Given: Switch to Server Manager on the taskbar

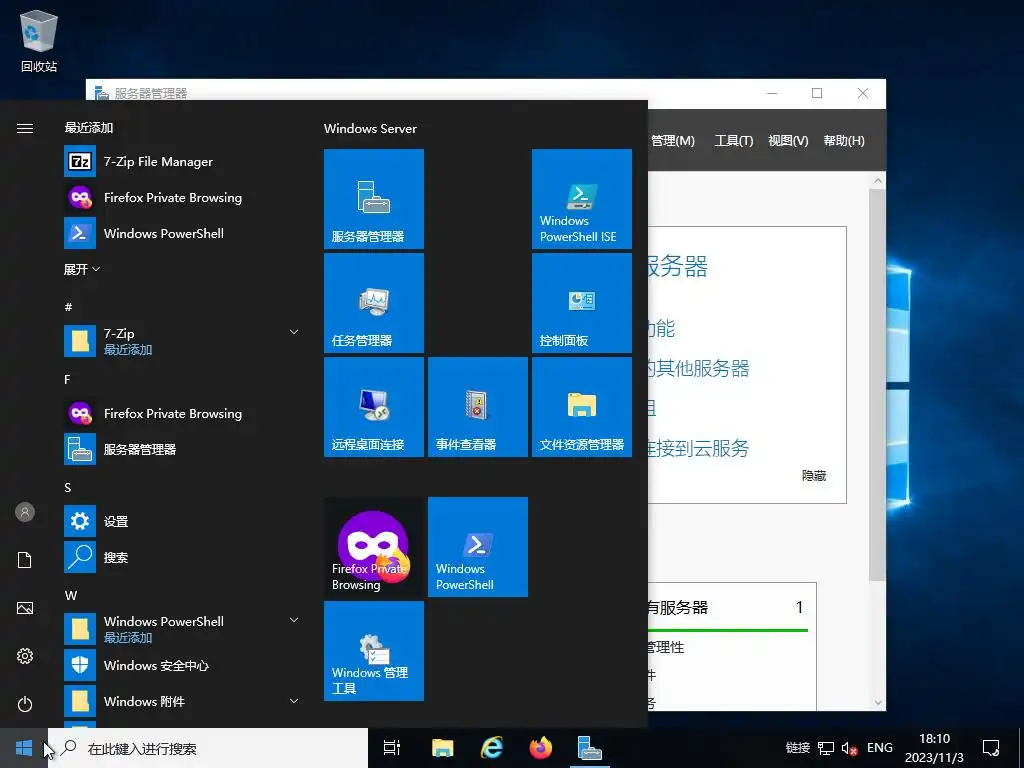Looking at the screenshot, I should click(x=590, y=748).
